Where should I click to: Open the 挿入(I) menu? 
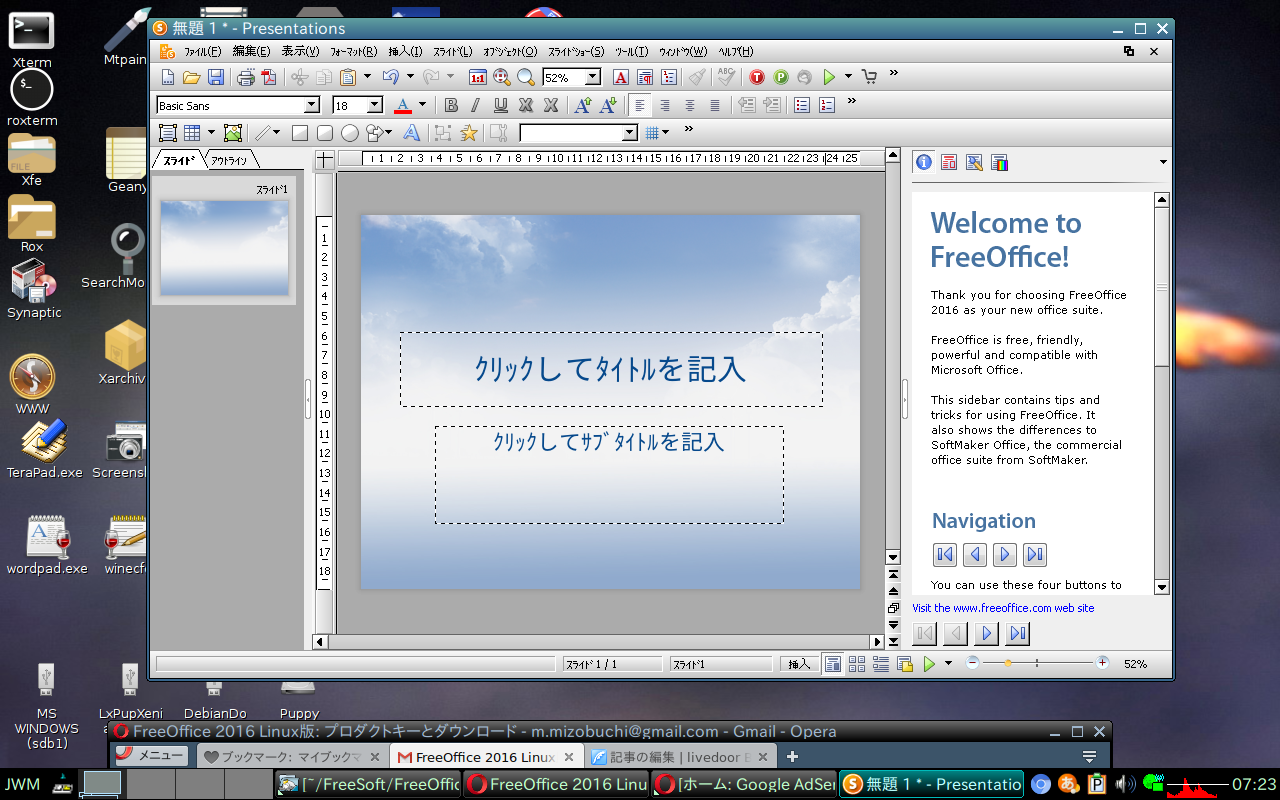point(405,51)
